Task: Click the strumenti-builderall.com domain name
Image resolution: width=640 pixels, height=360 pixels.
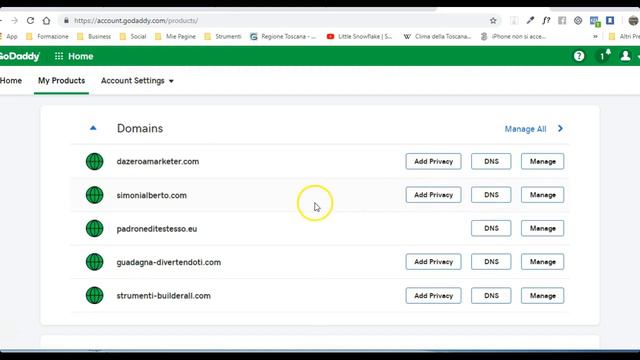Action: click(164, 296)
